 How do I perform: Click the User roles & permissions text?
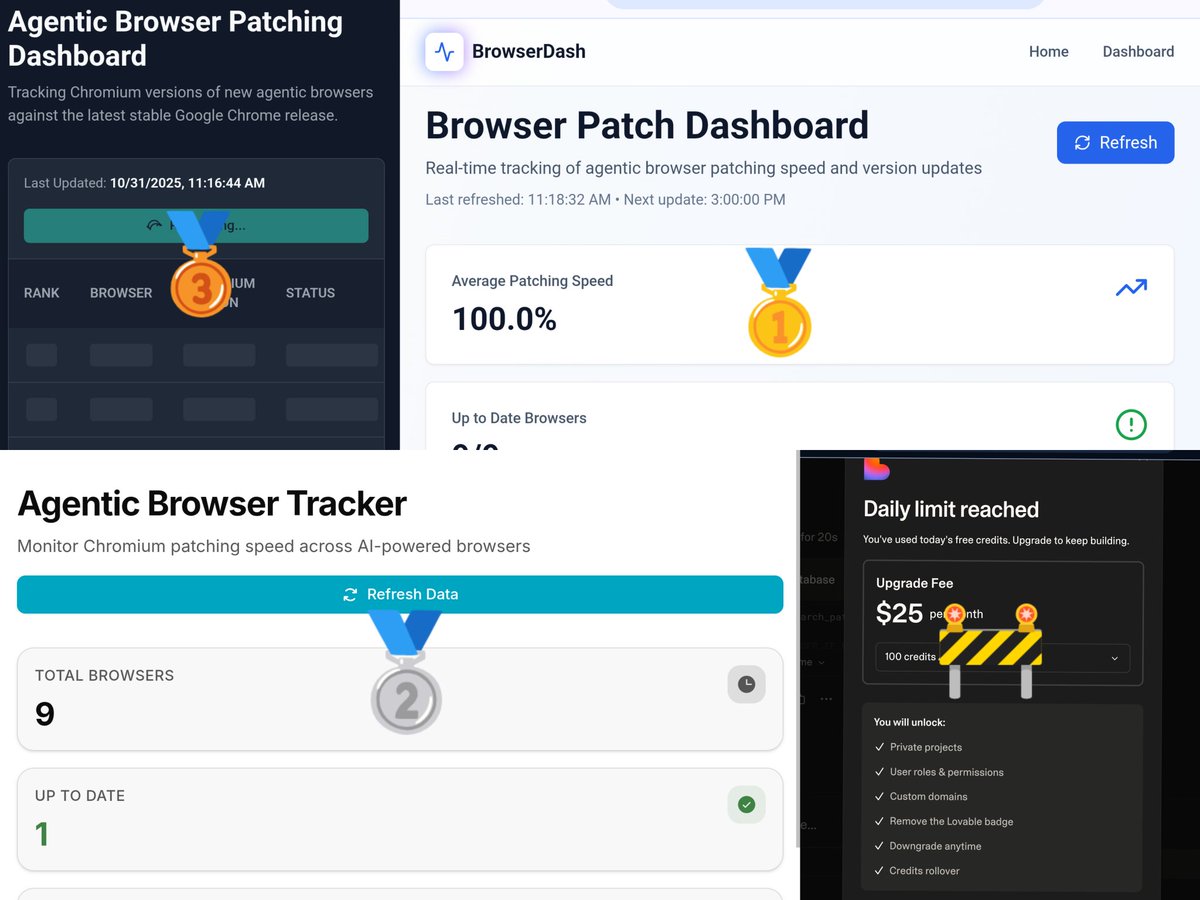pos(947,772)
